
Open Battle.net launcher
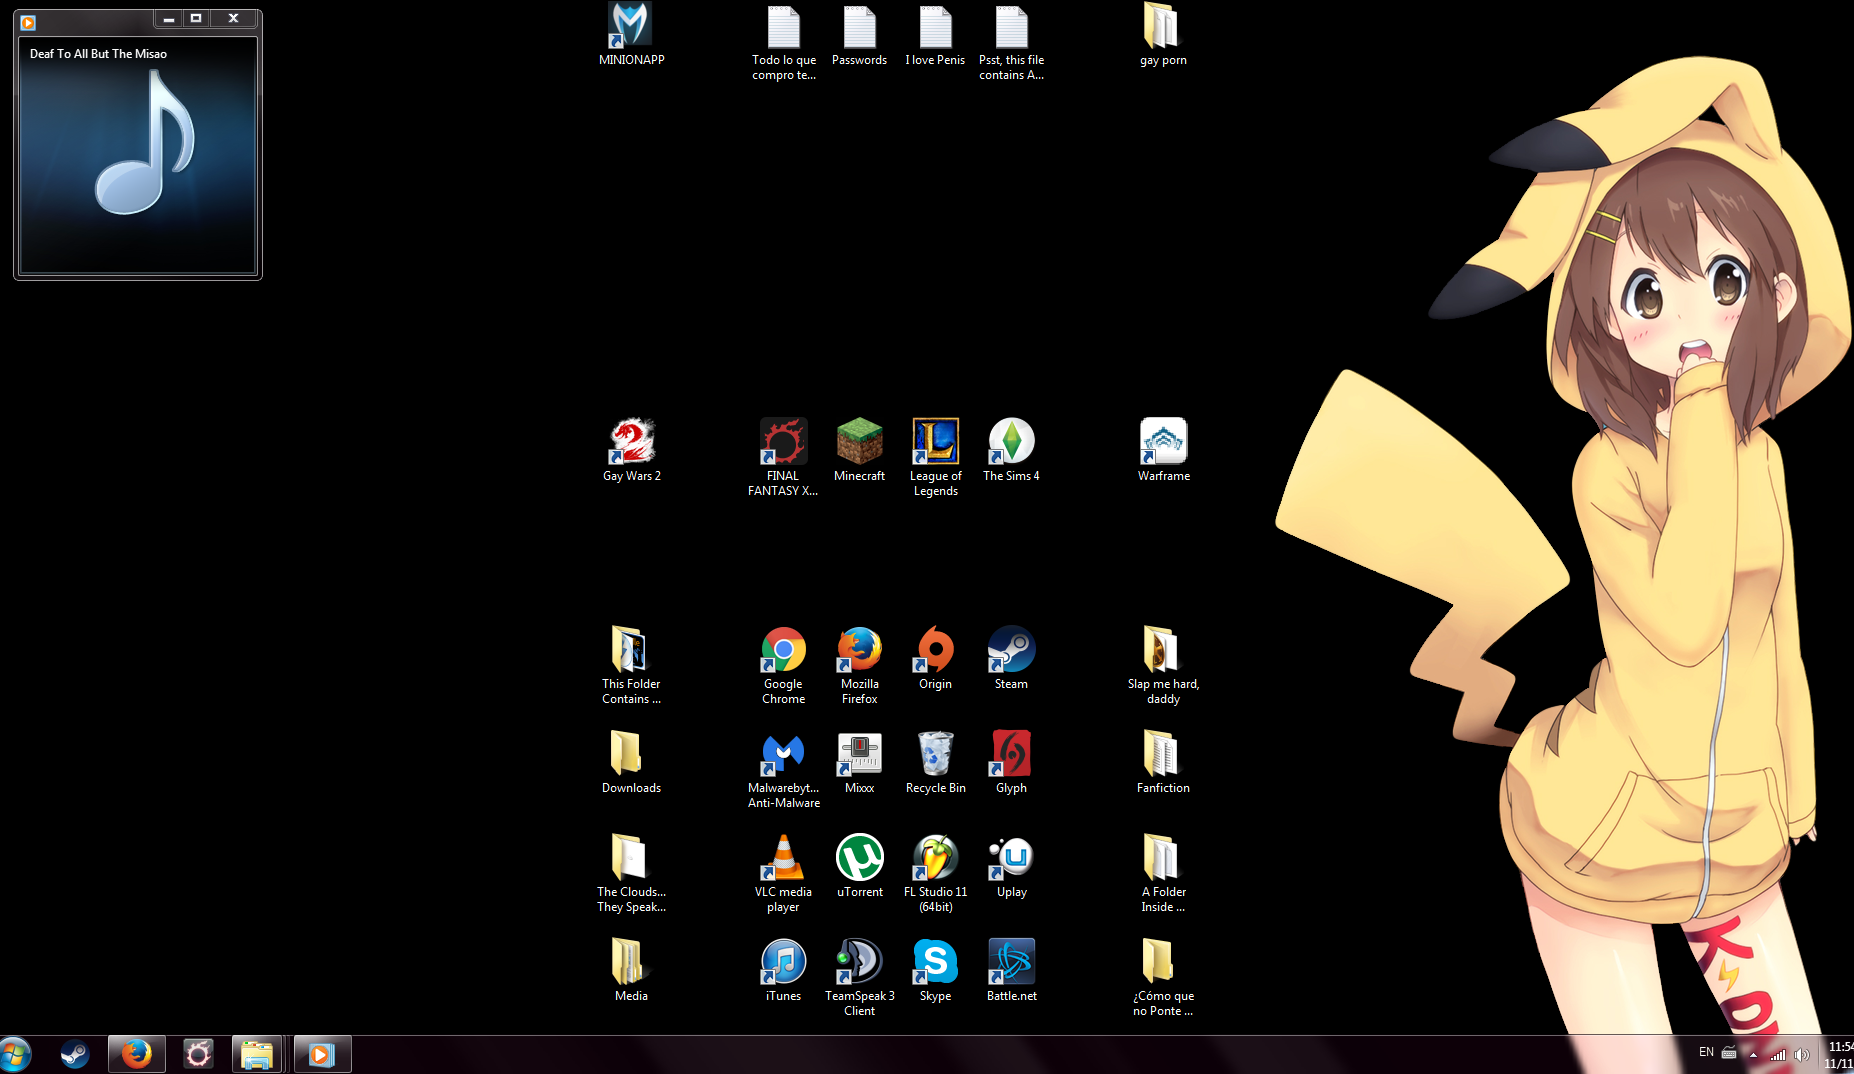[x=1011, y=970]
